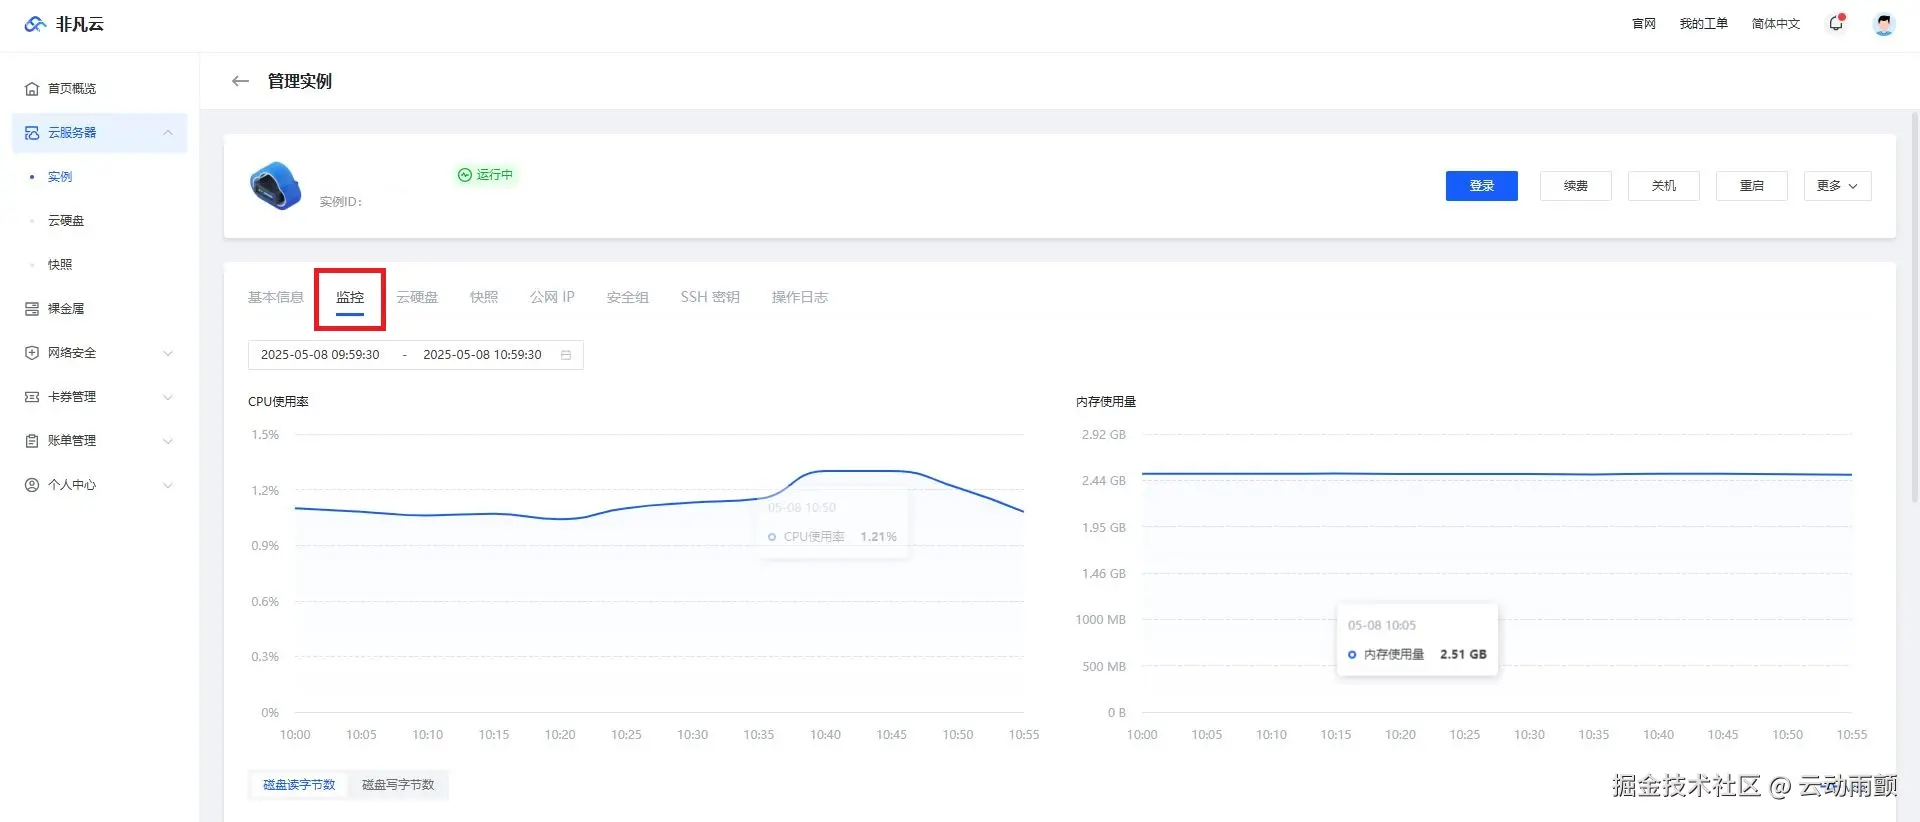Click the start date input field

320,355
